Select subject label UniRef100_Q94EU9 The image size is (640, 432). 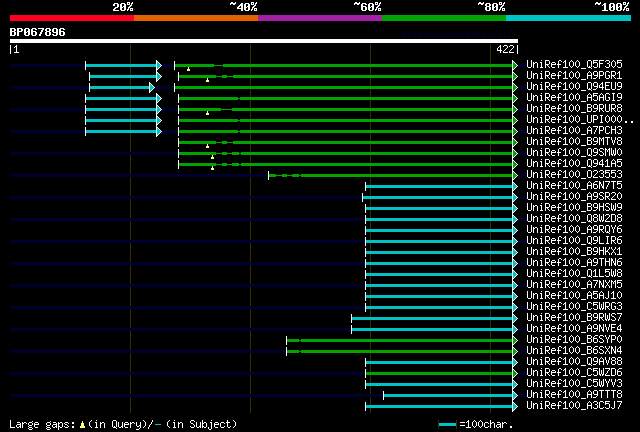574,86
